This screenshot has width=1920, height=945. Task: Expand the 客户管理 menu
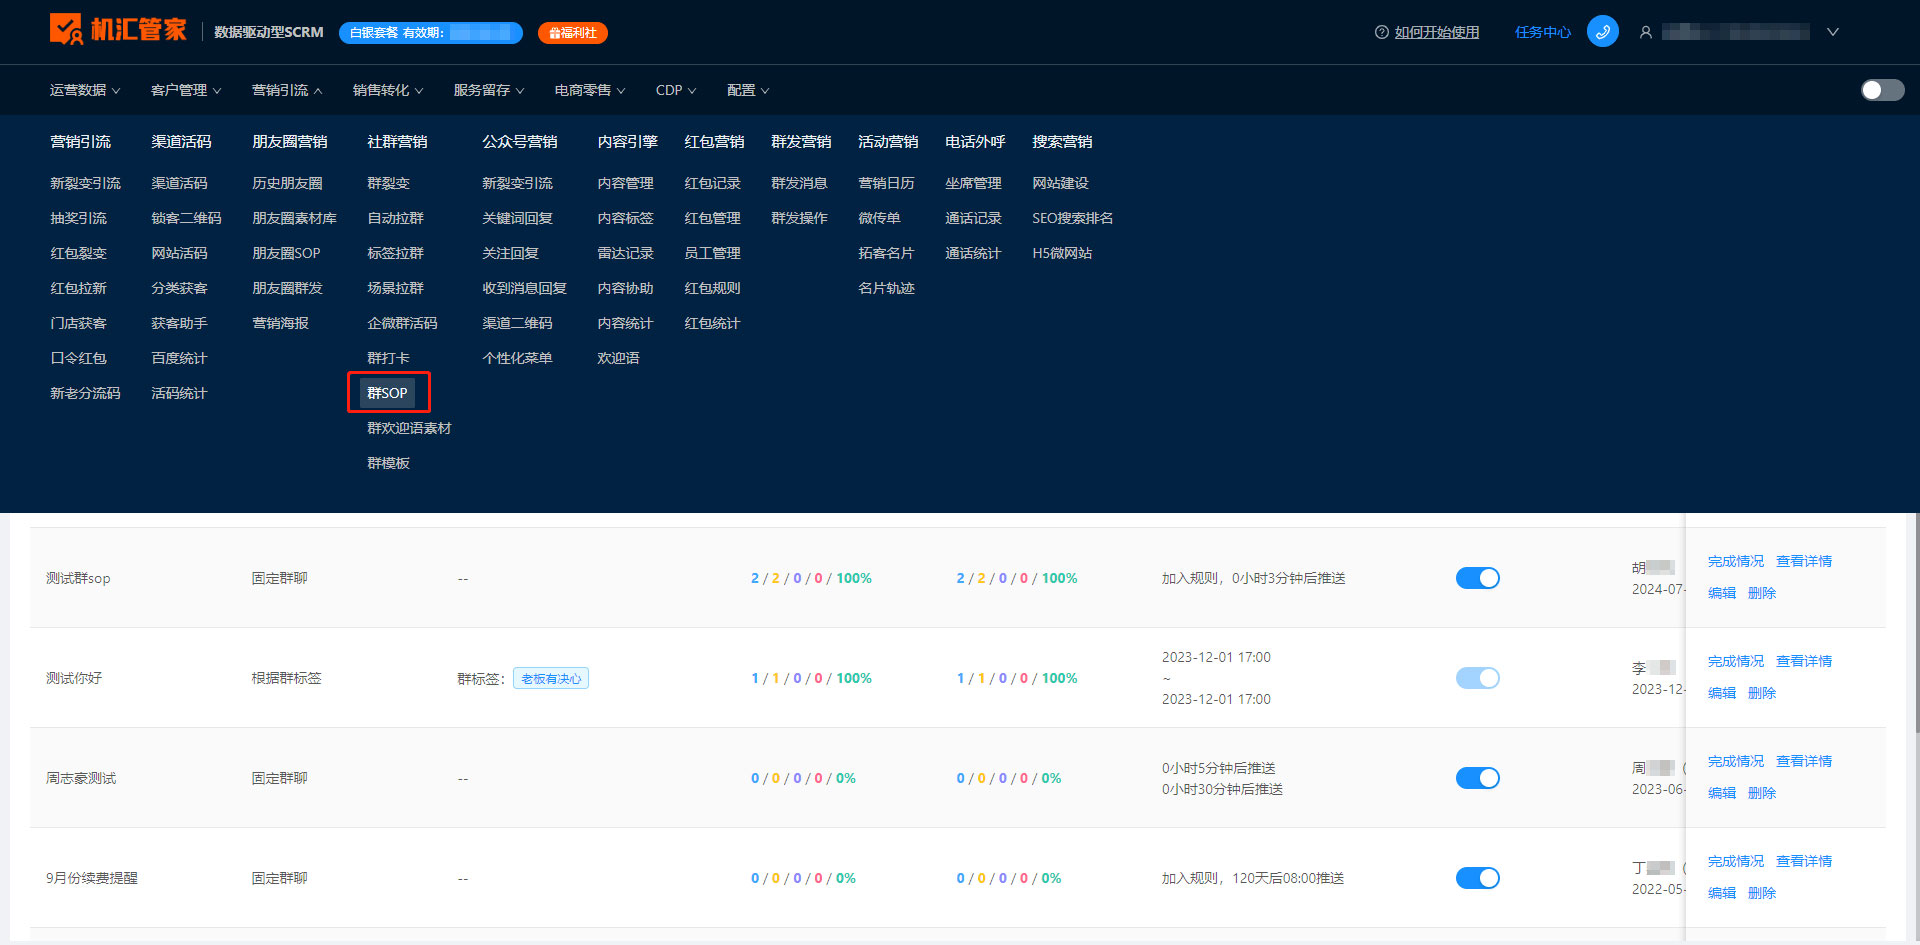pos(186,90)
